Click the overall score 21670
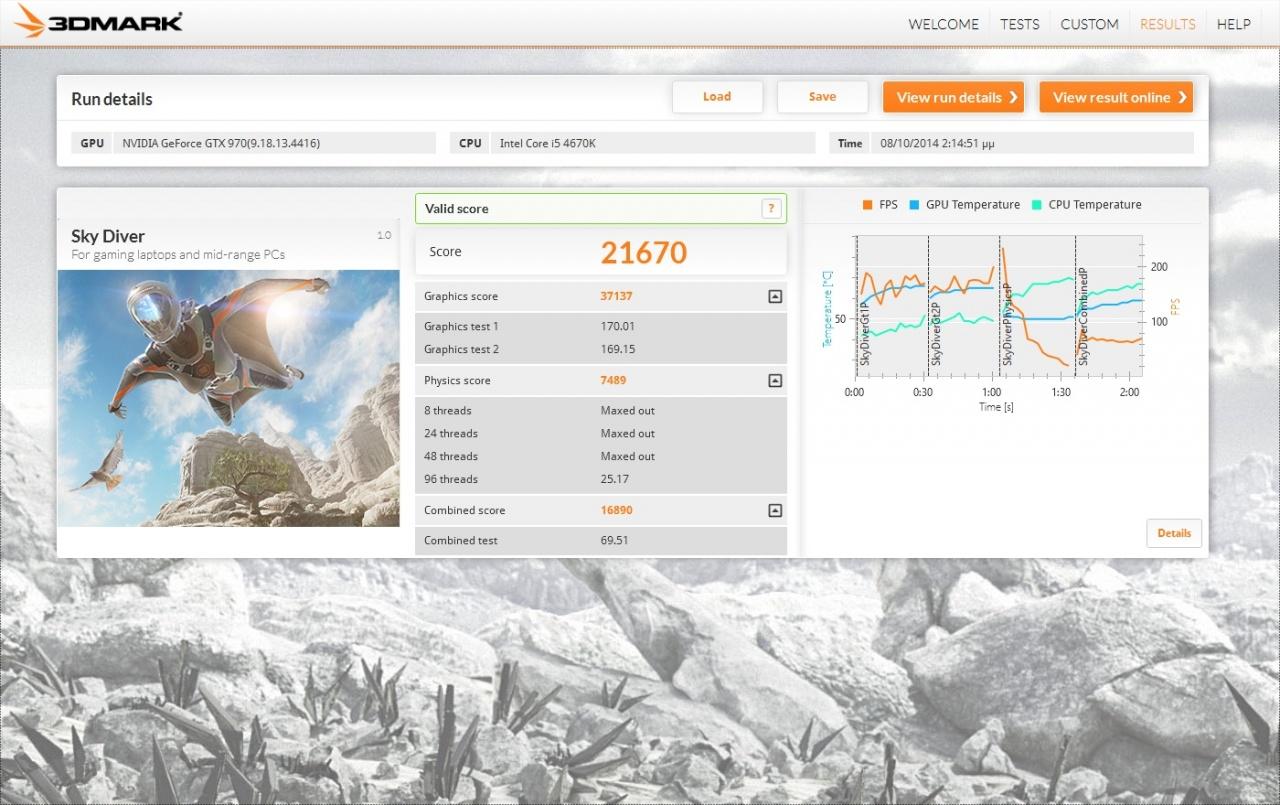The width and height of the screenshot is (1280, 805). pyautogui.click(x=644, y=252)
